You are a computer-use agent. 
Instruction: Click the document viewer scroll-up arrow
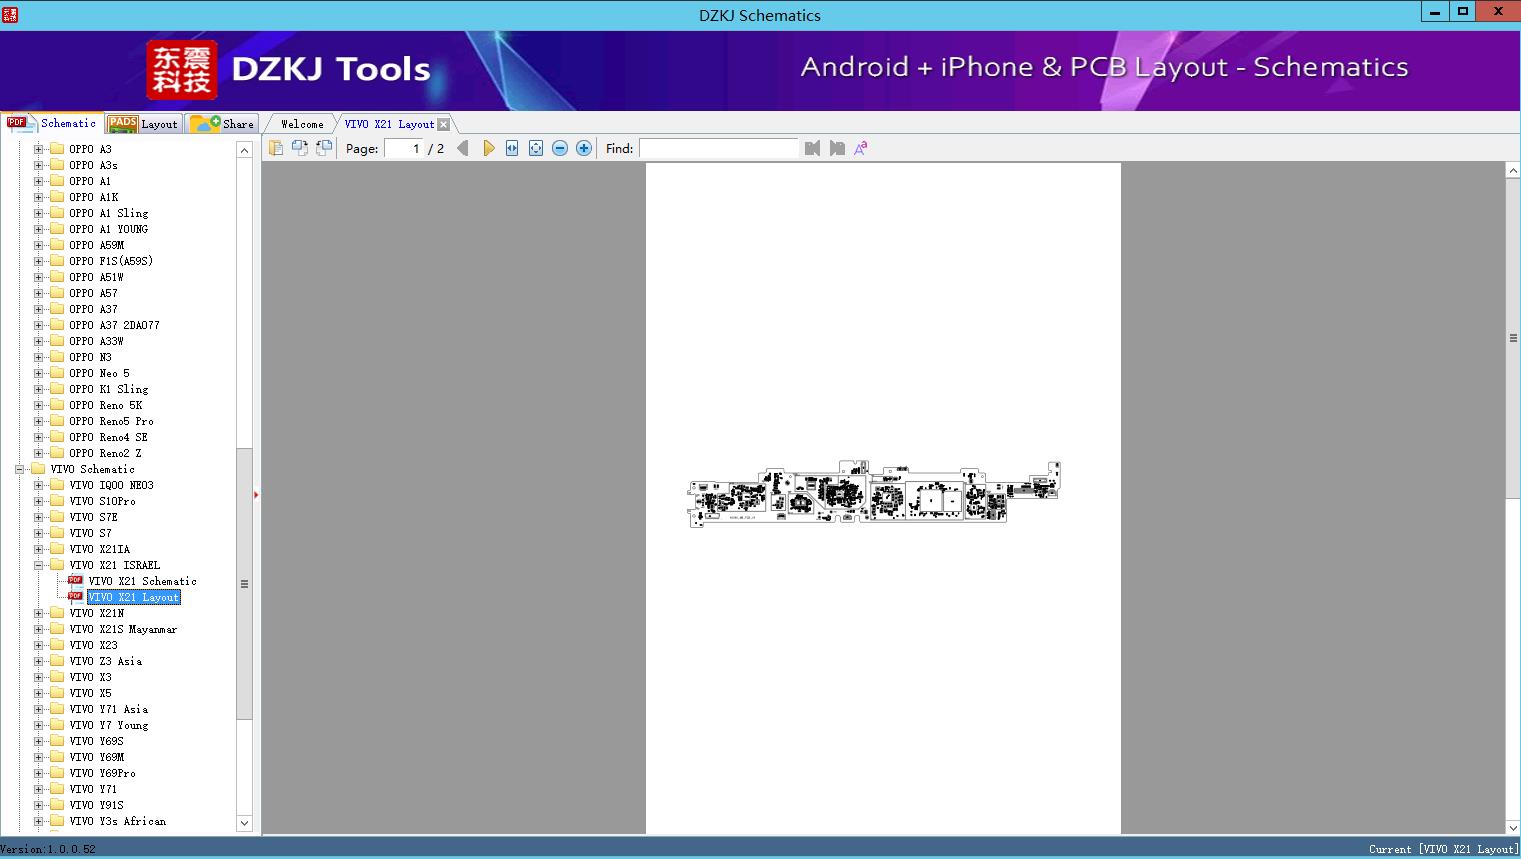point(1513,171)
